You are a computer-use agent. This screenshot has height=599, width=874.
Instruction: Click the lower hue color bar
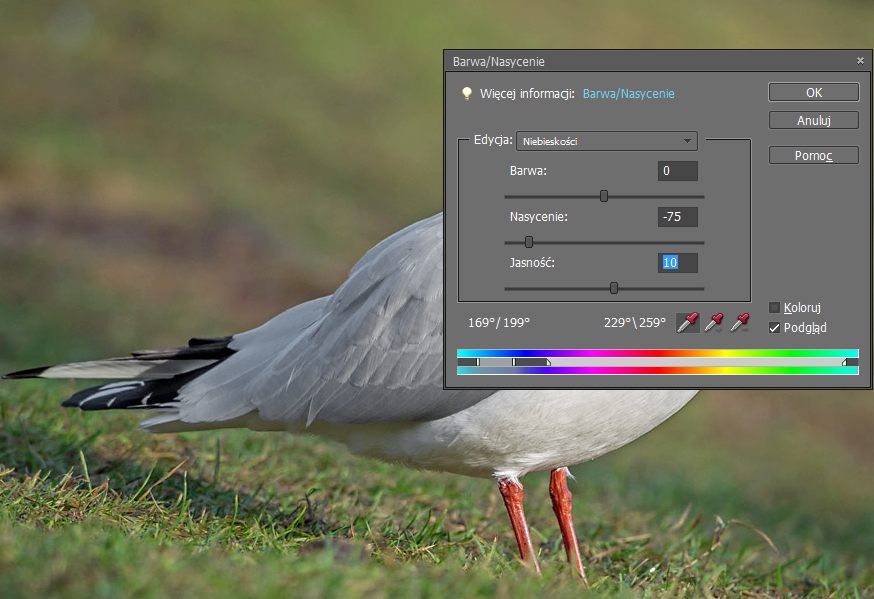point(658,371)
